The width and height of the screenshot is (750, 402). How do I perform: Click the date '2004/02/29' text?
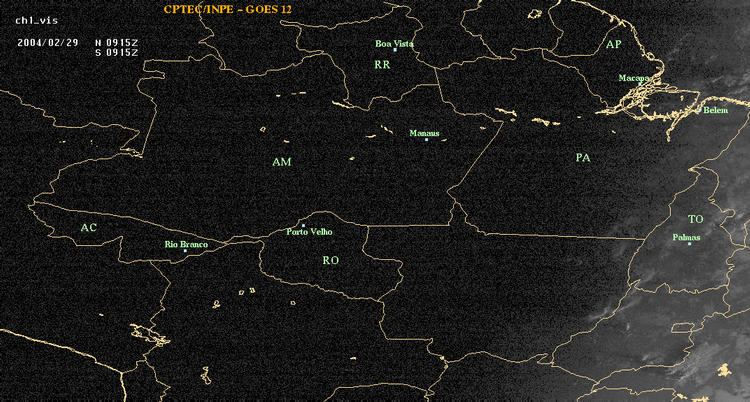48,42
